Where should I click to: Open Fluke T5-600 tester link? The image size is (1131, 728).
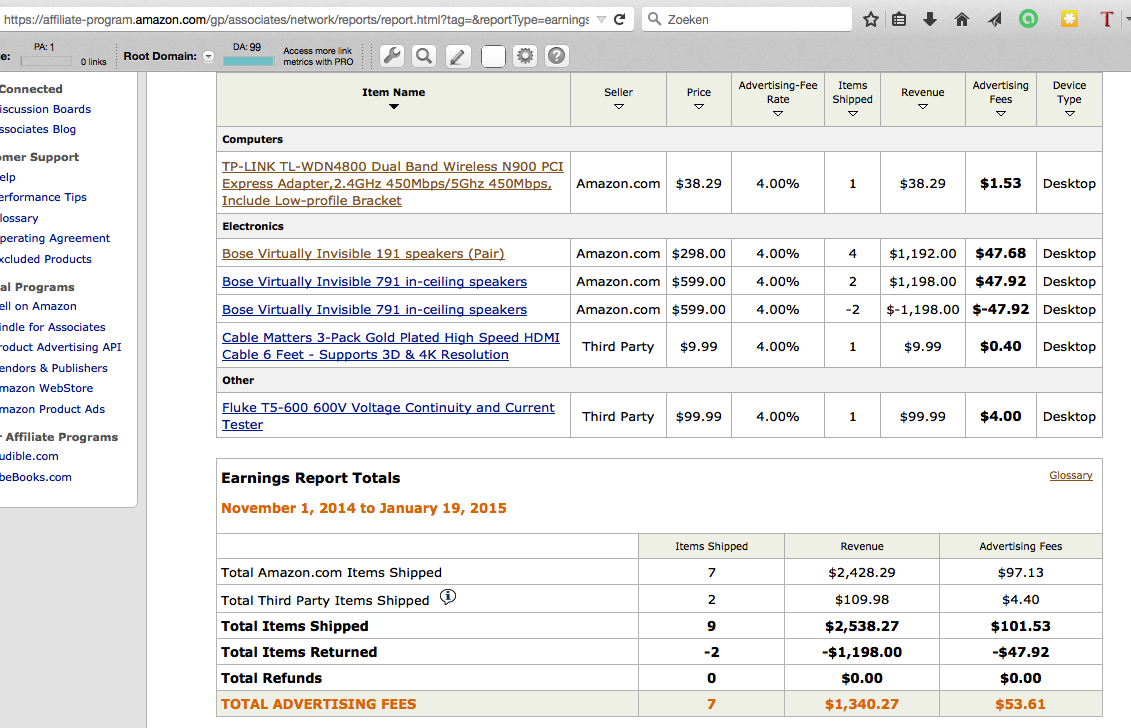point(388,416)
